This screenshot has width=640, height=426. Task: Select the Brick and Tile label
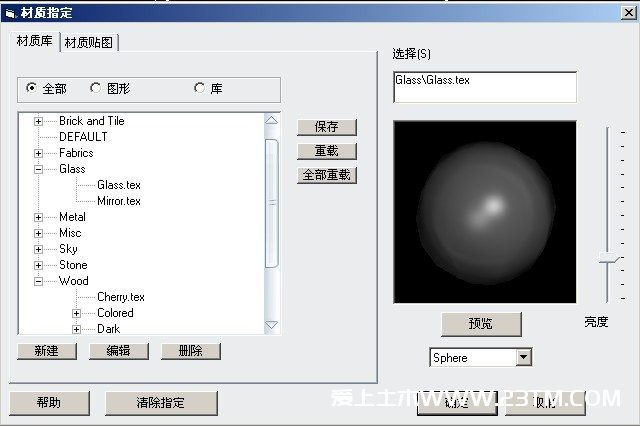(92, 121)
